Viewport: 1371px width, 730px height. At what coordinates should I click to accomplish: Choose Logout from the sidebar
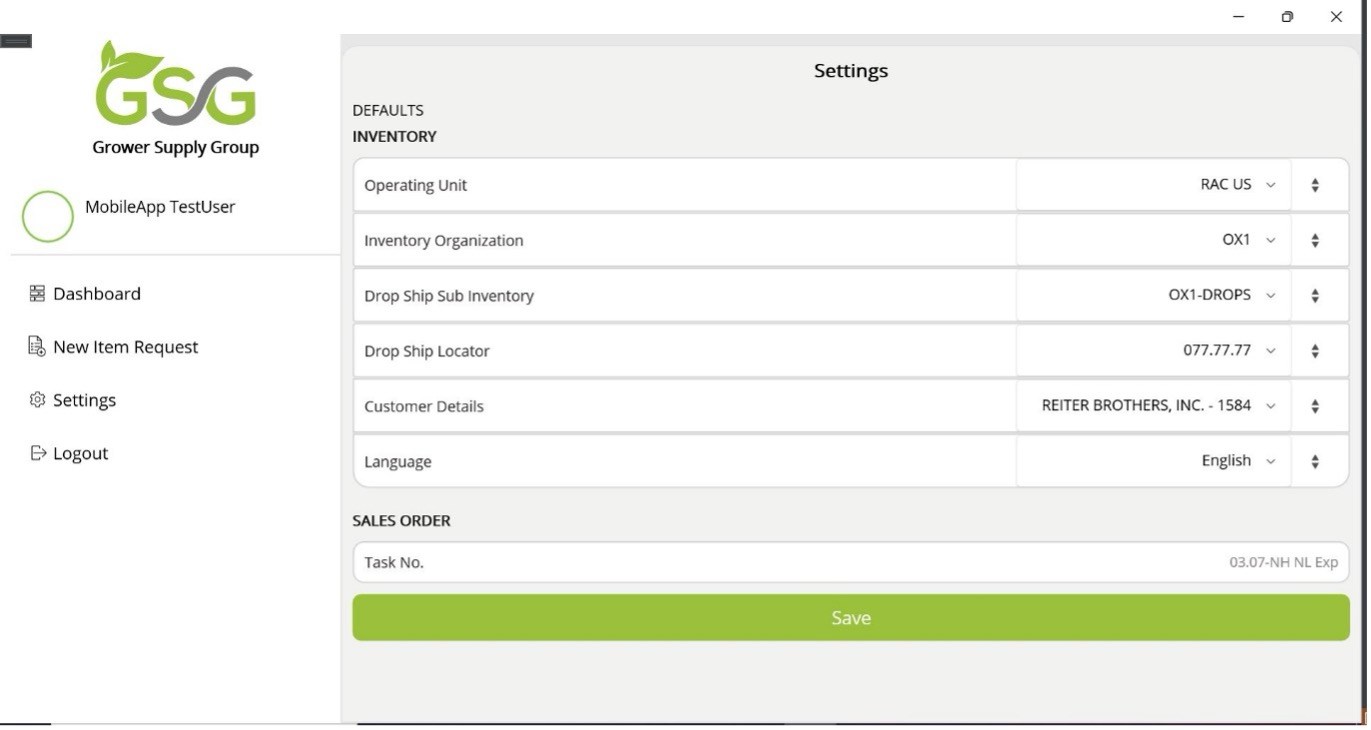[x=80, y=453]
